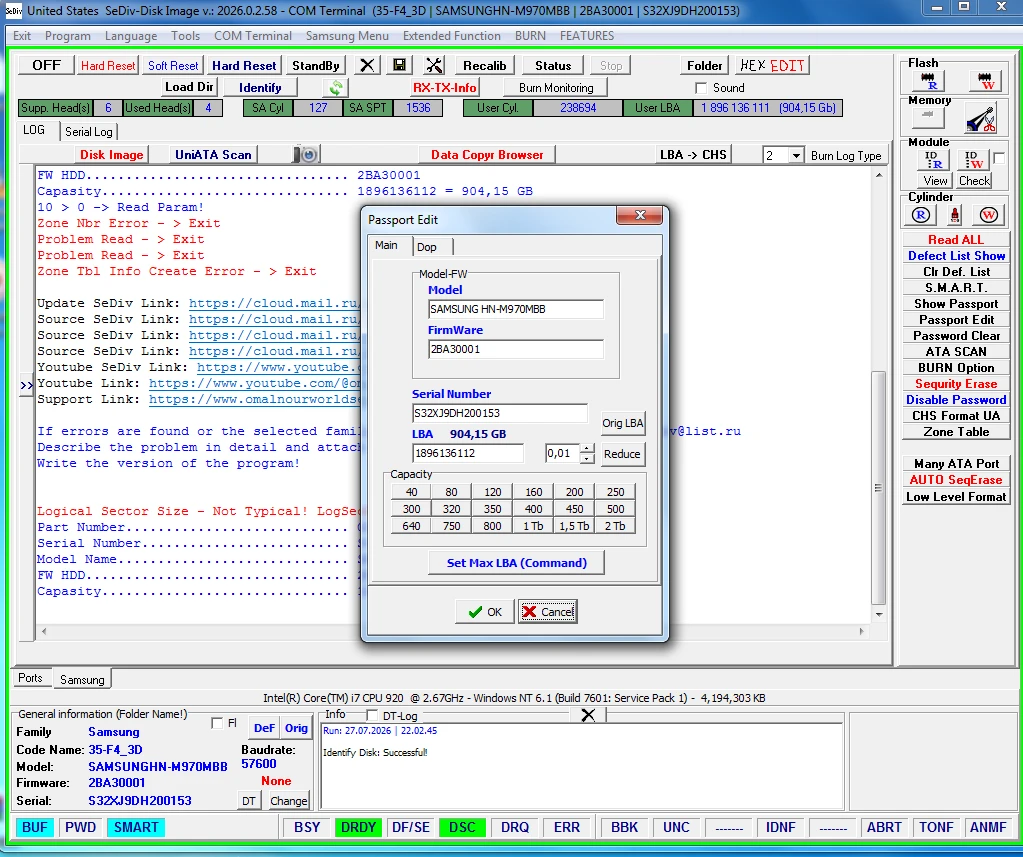Viewport: 1023px width, 857px height.
Task: Click the Cylinder read R icon
Action: click(x=921, y=215)
